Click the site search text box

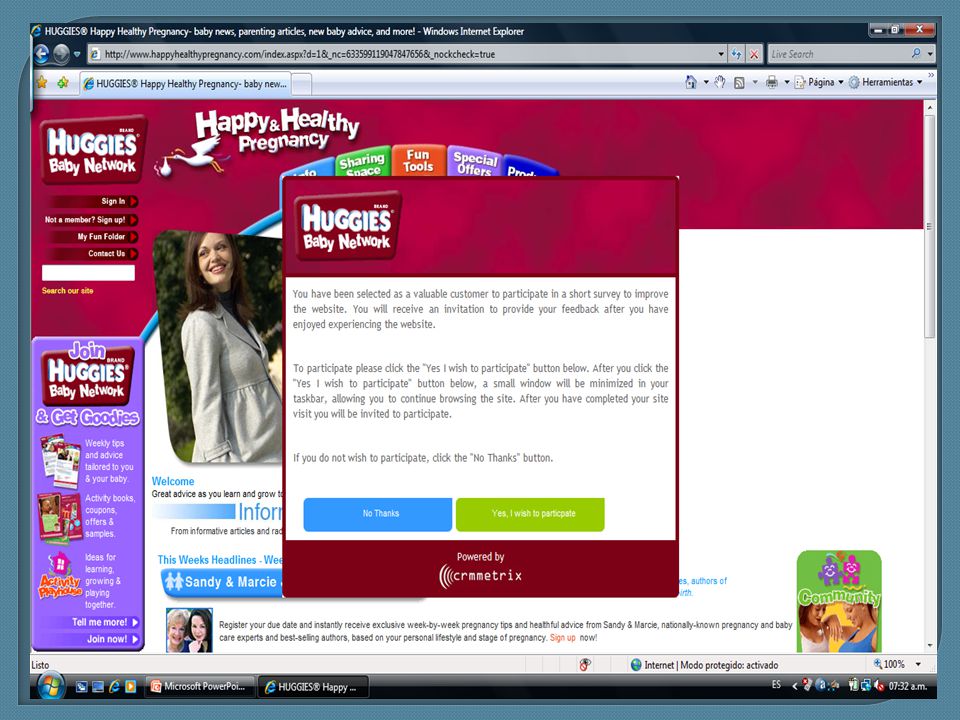pos(88,272)
